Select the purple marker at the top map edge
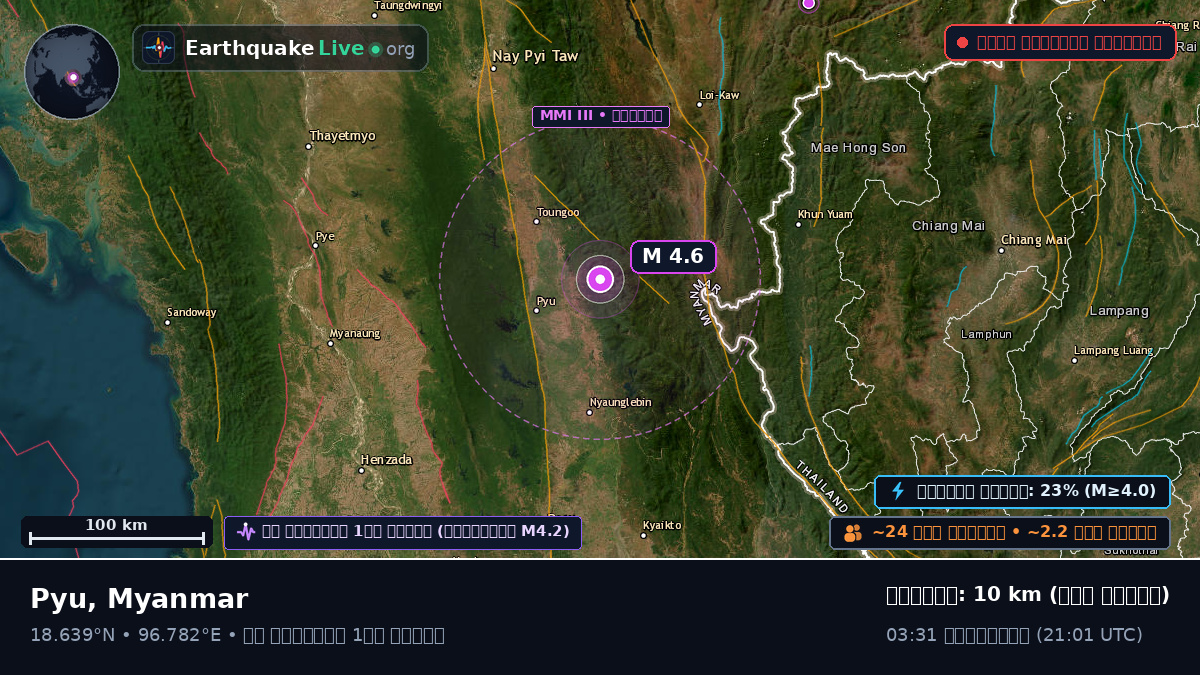The width and height of the screenshot is (1200, 675). coord(808,4)
